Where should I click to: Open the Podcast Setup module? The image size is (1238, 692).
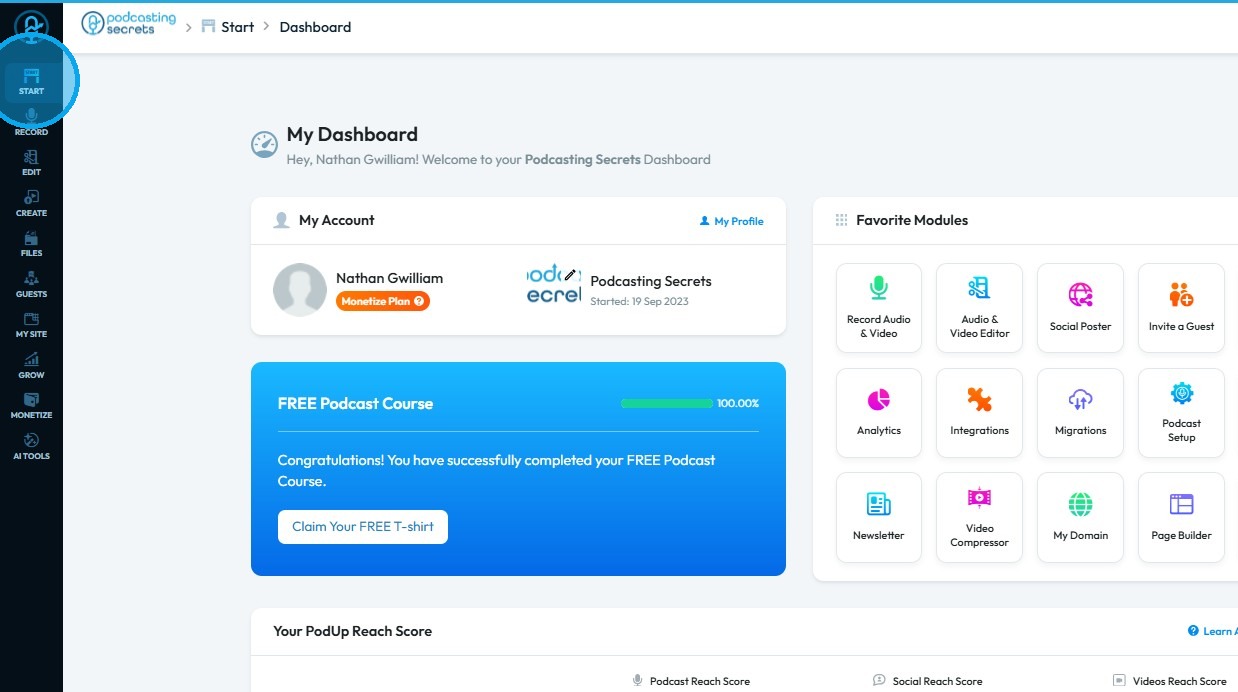1181,413
